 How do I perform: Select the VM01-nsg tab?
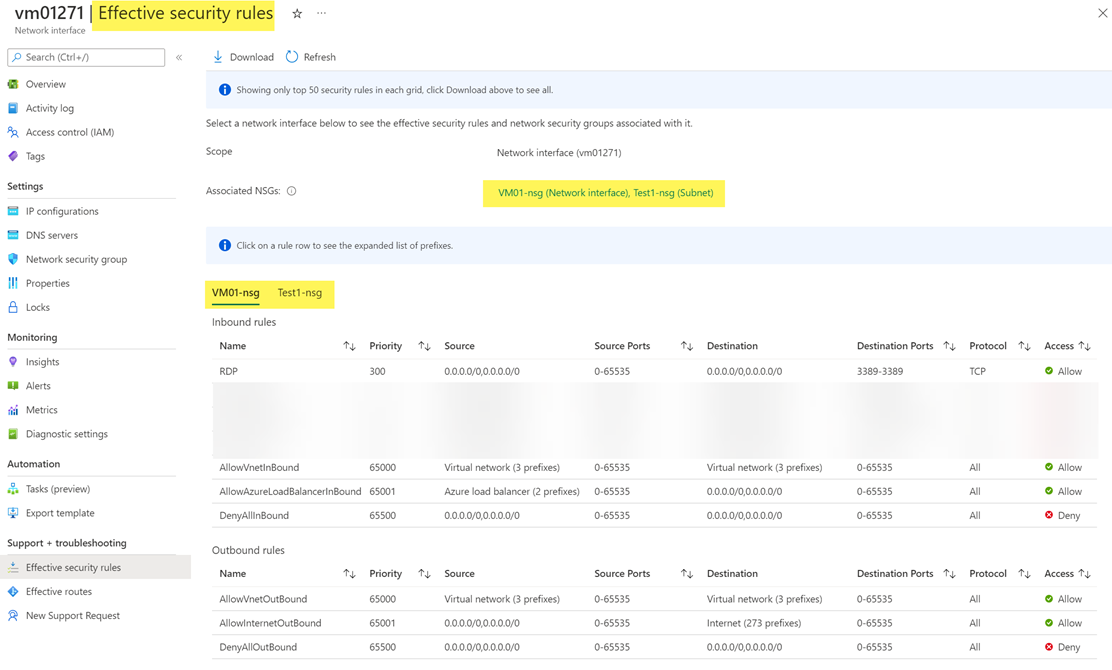[x=235, y=293]
